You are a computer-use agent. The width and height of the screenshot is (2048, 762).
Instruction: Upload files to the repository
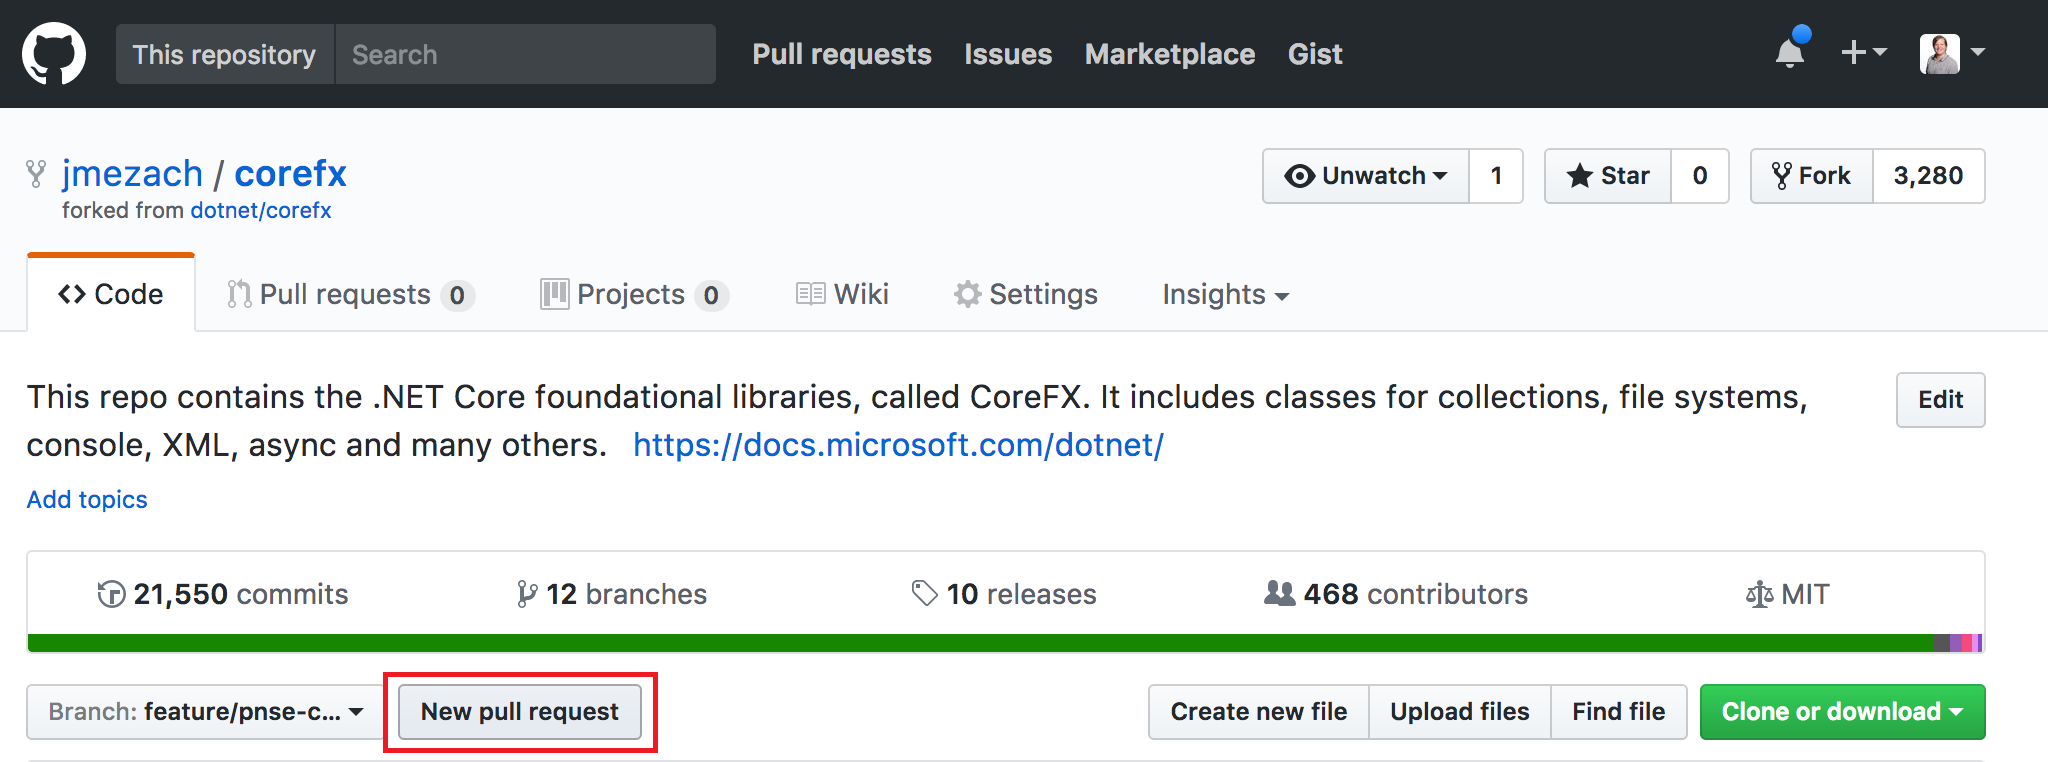(1460, 712)
